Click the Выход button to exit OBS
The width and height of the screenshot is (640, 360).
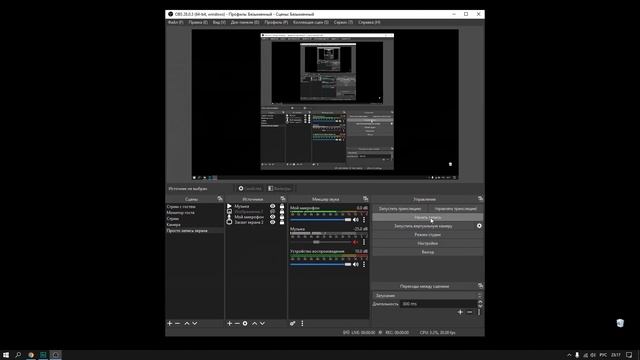point(428,252)
